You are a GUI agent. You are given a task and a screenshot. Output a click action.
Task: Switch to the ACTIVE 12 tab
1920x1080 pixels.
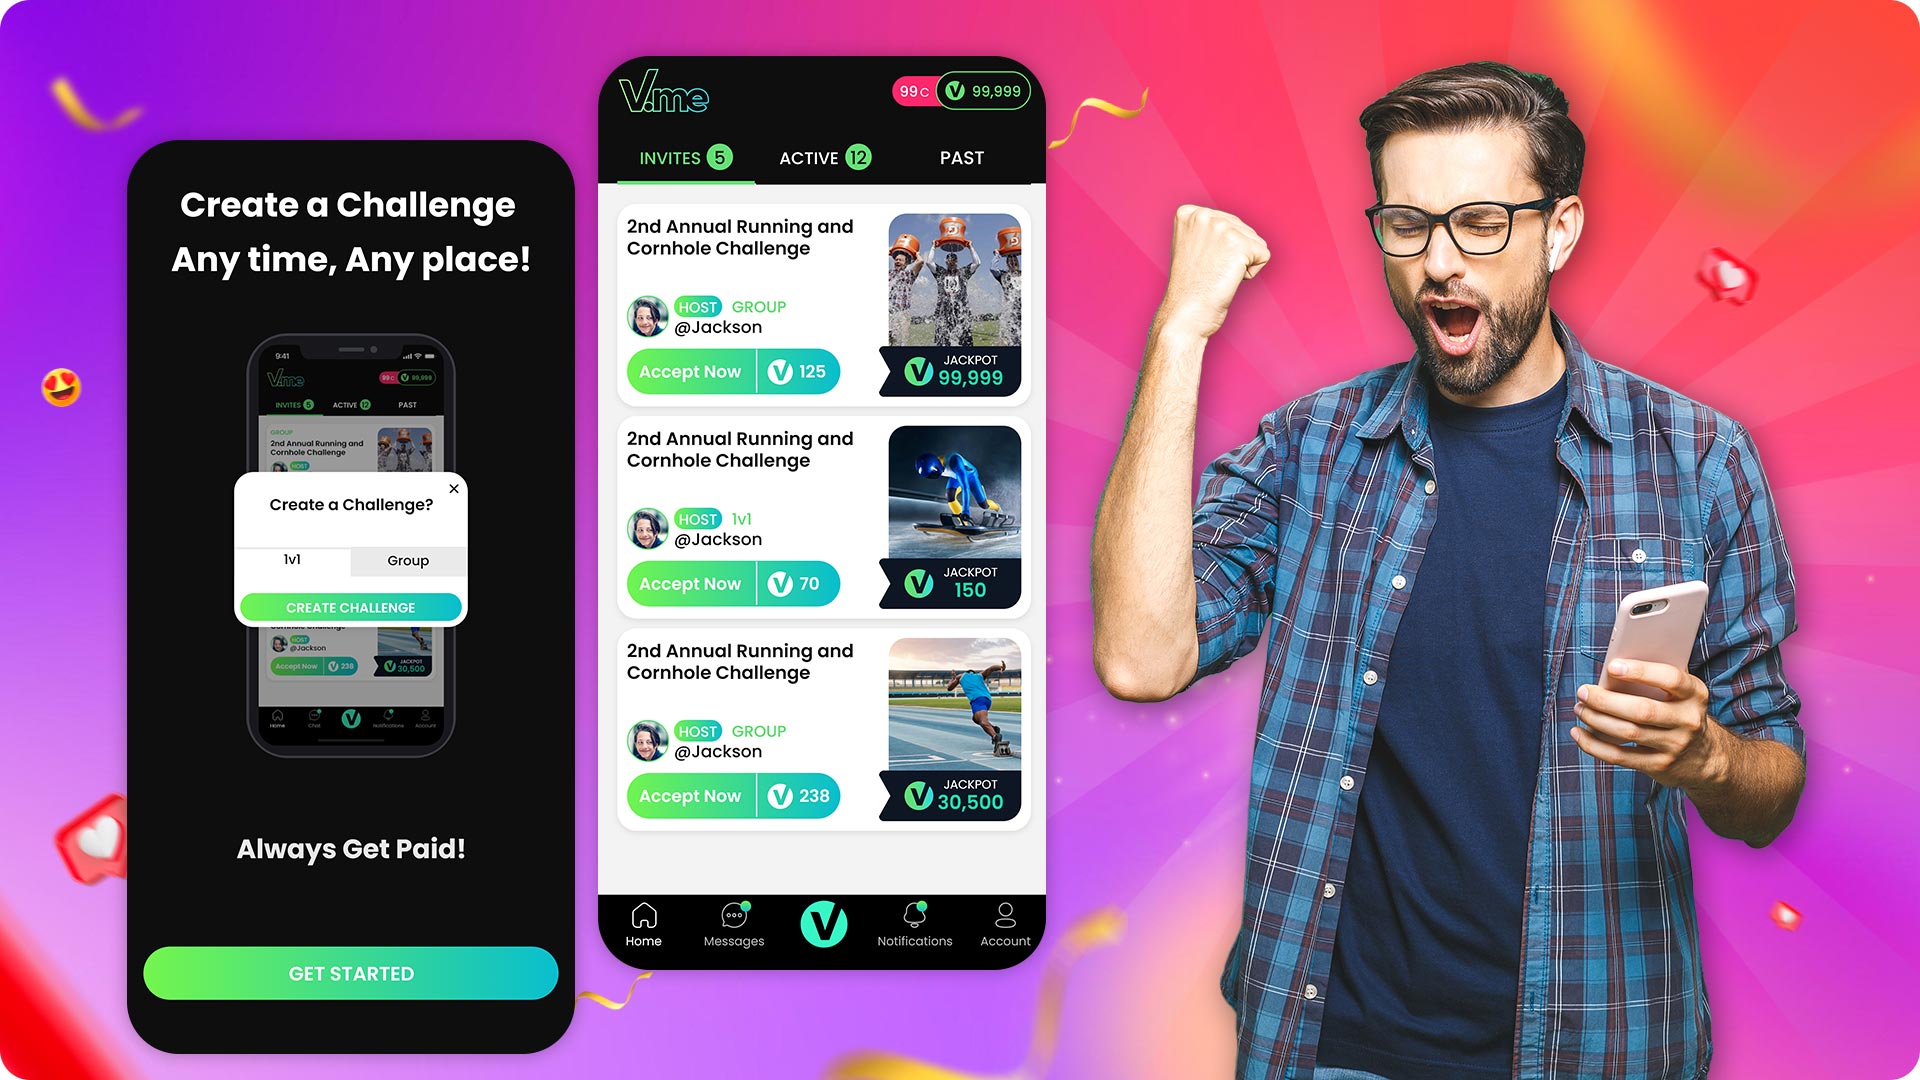tap(824, 157)
